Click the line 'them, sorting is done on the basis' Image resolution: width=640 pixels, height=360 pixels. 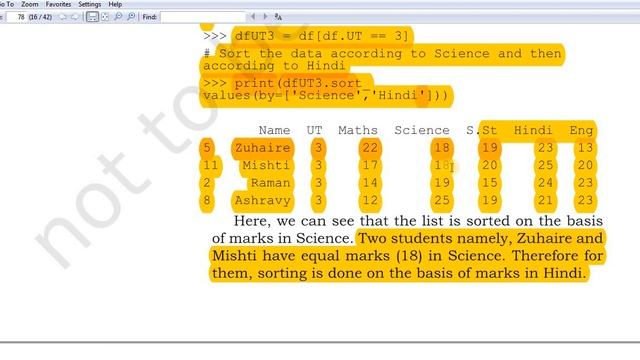point(399,273)
